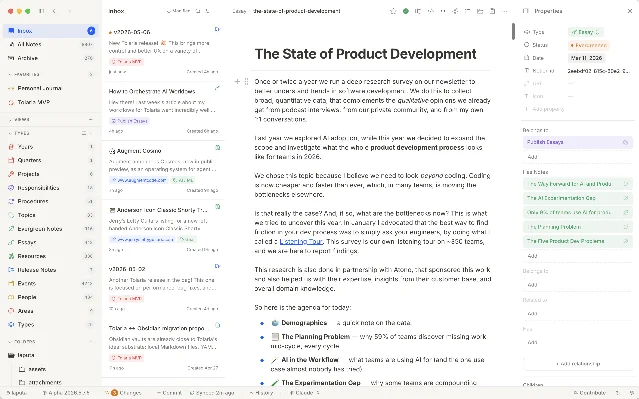Click the Listening Tour hyperlink
This screenshot has height=399, width=639.
(x=301, y=241)
